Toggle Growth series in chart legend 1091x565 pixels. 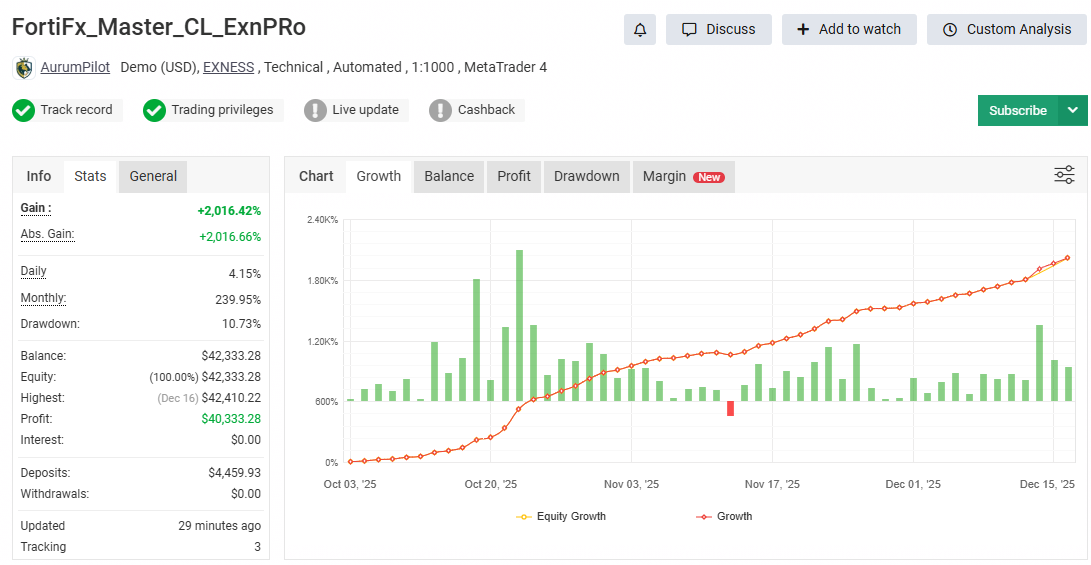(x=724, y=516)
